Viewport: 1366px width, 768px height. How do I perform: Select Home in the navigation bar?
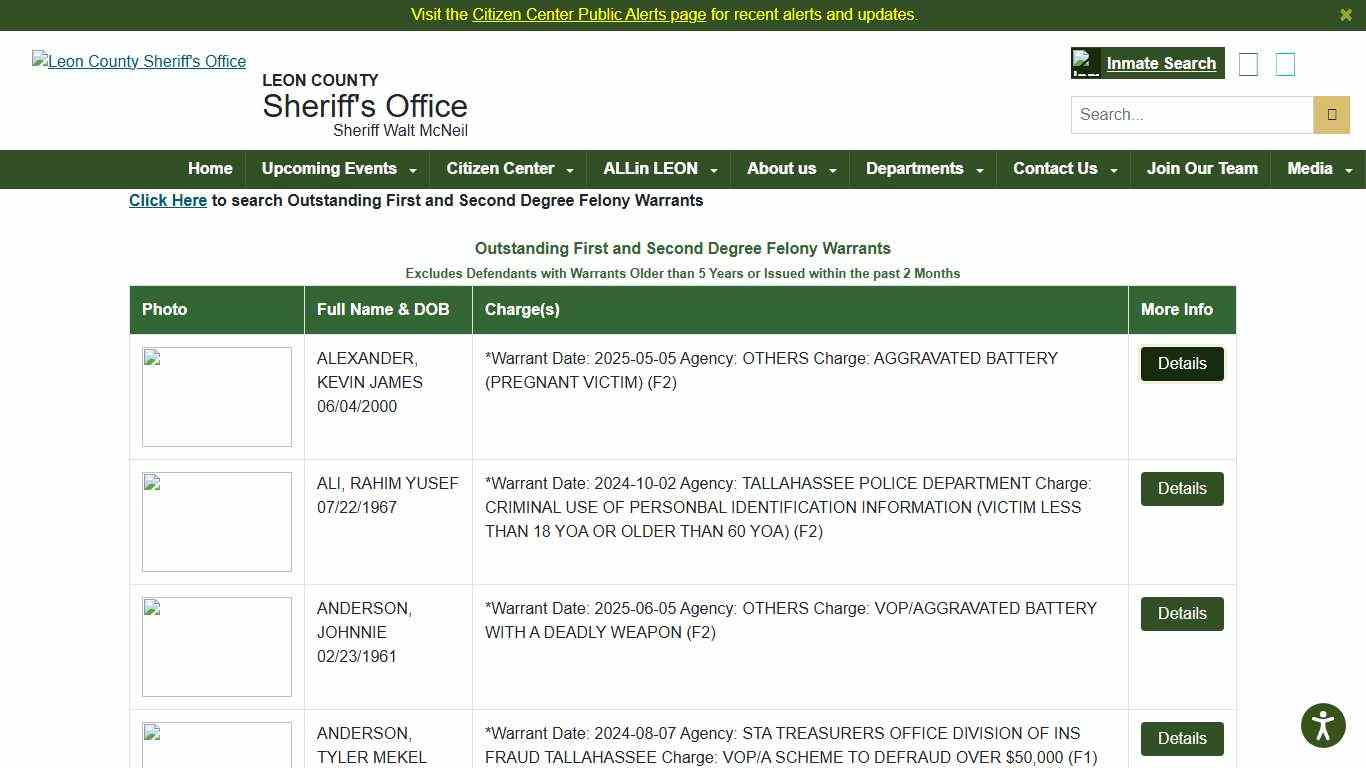pos(210,169)
